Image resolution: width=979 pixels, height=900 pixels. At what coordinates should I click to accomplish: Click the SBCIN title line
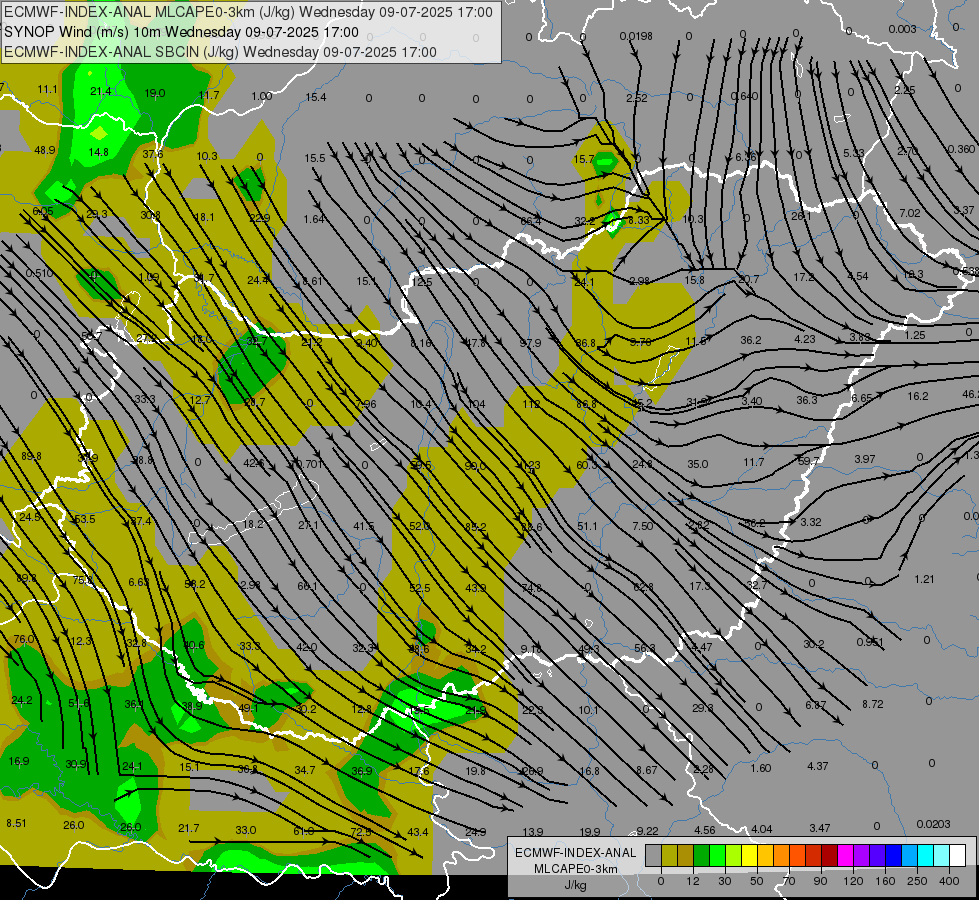(x=220, y=52)
